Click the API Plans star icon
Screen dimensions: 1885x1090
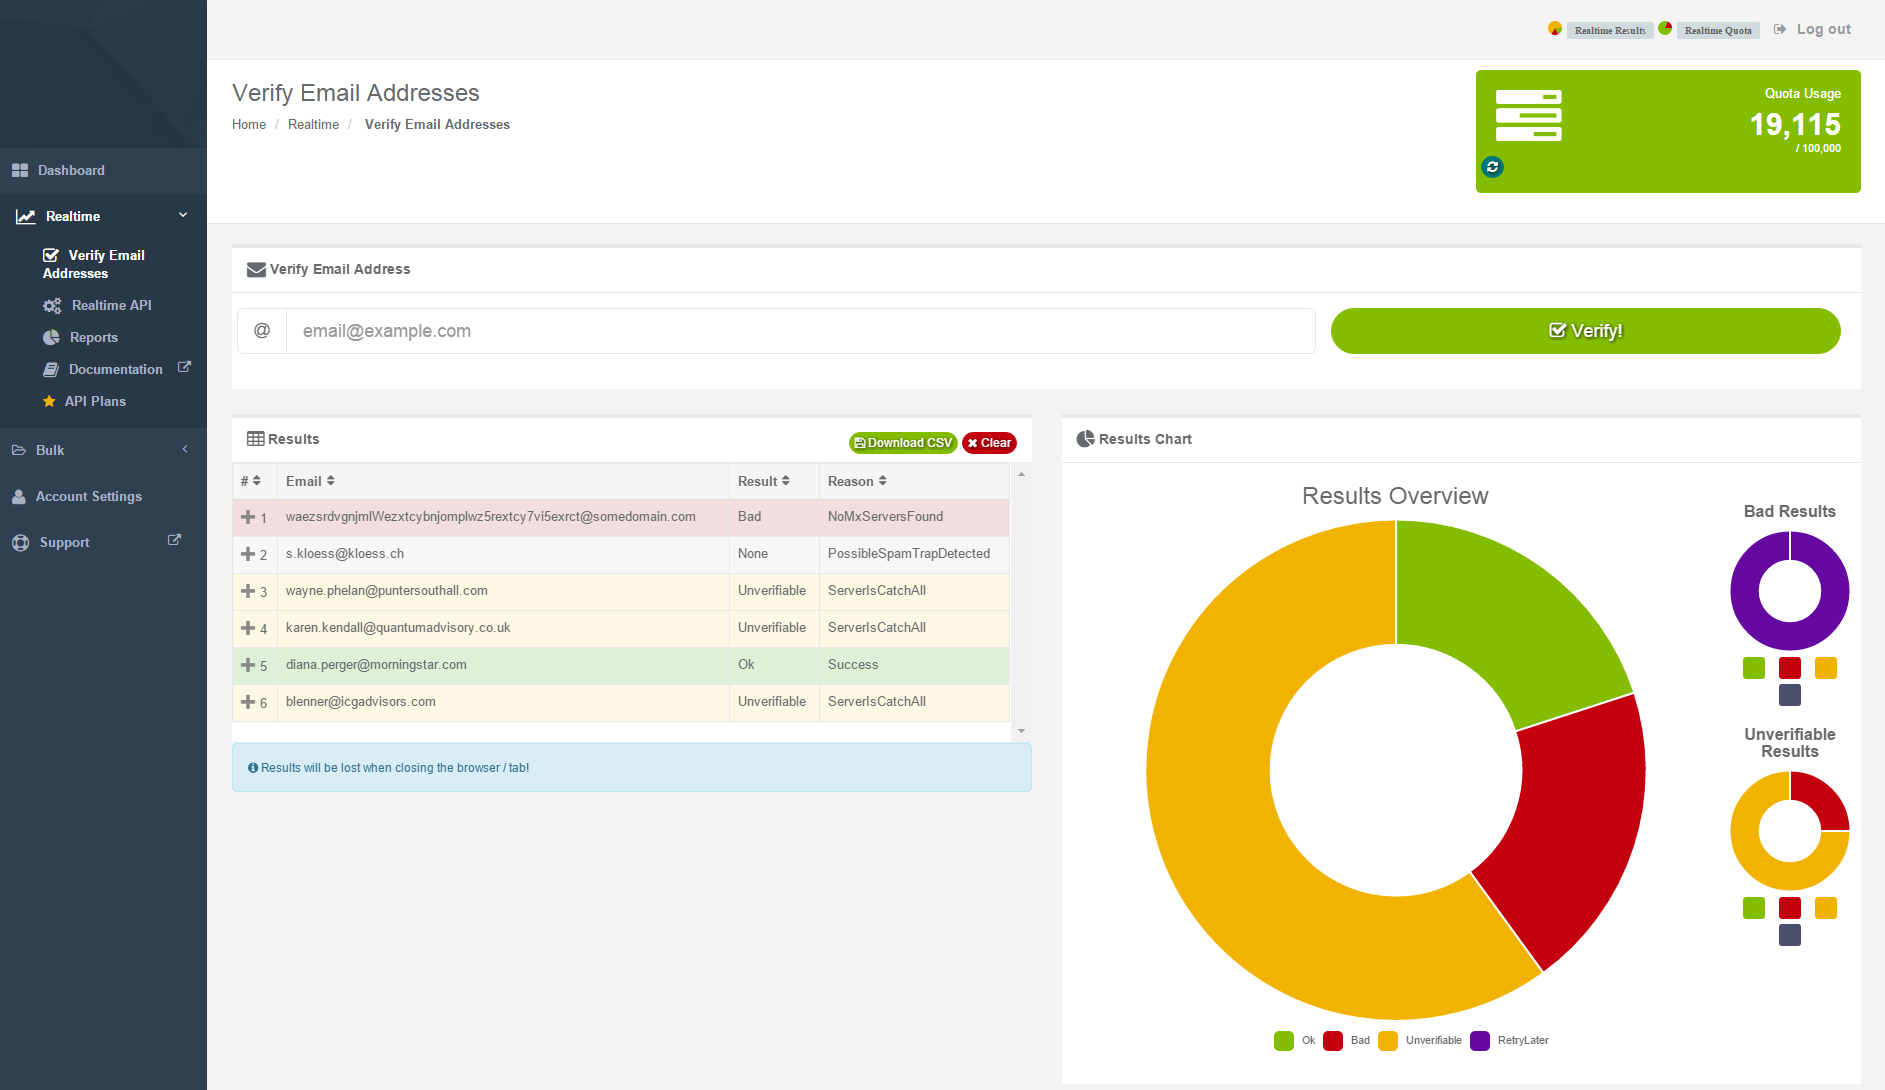tap(49, 402)
